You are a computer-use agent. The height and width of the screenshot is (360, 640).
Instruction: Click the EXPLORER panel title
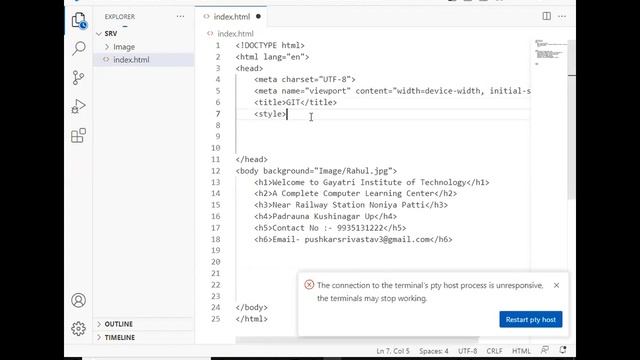(x=120, y=17)
